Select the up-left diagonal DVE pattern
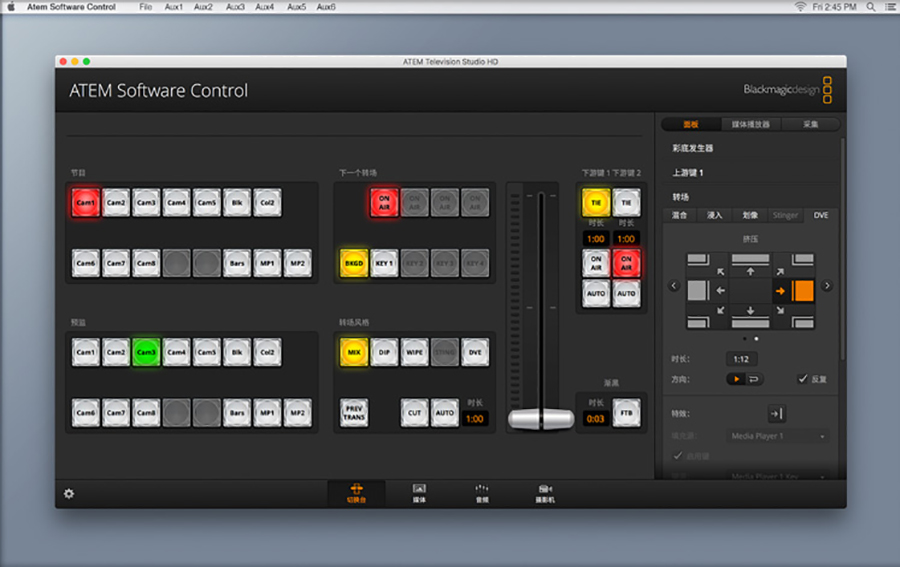This screenshot has width=900, height=567. [720, 272]
